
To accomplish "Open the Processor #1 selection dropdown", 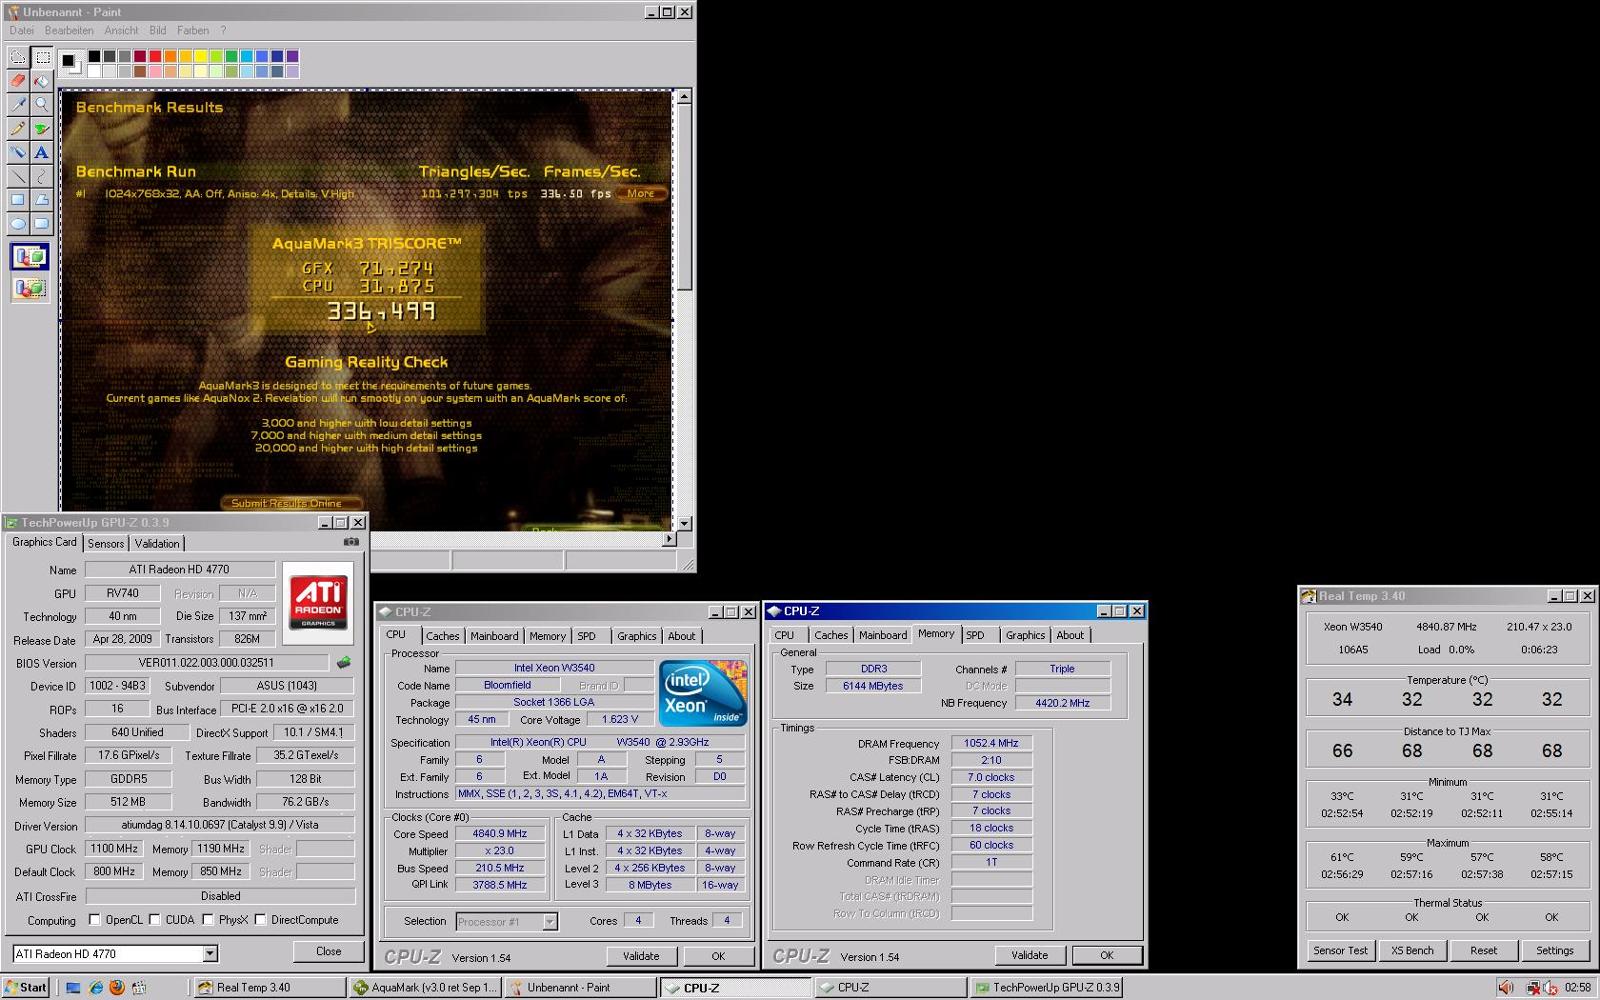I will [x=549, y=922].
